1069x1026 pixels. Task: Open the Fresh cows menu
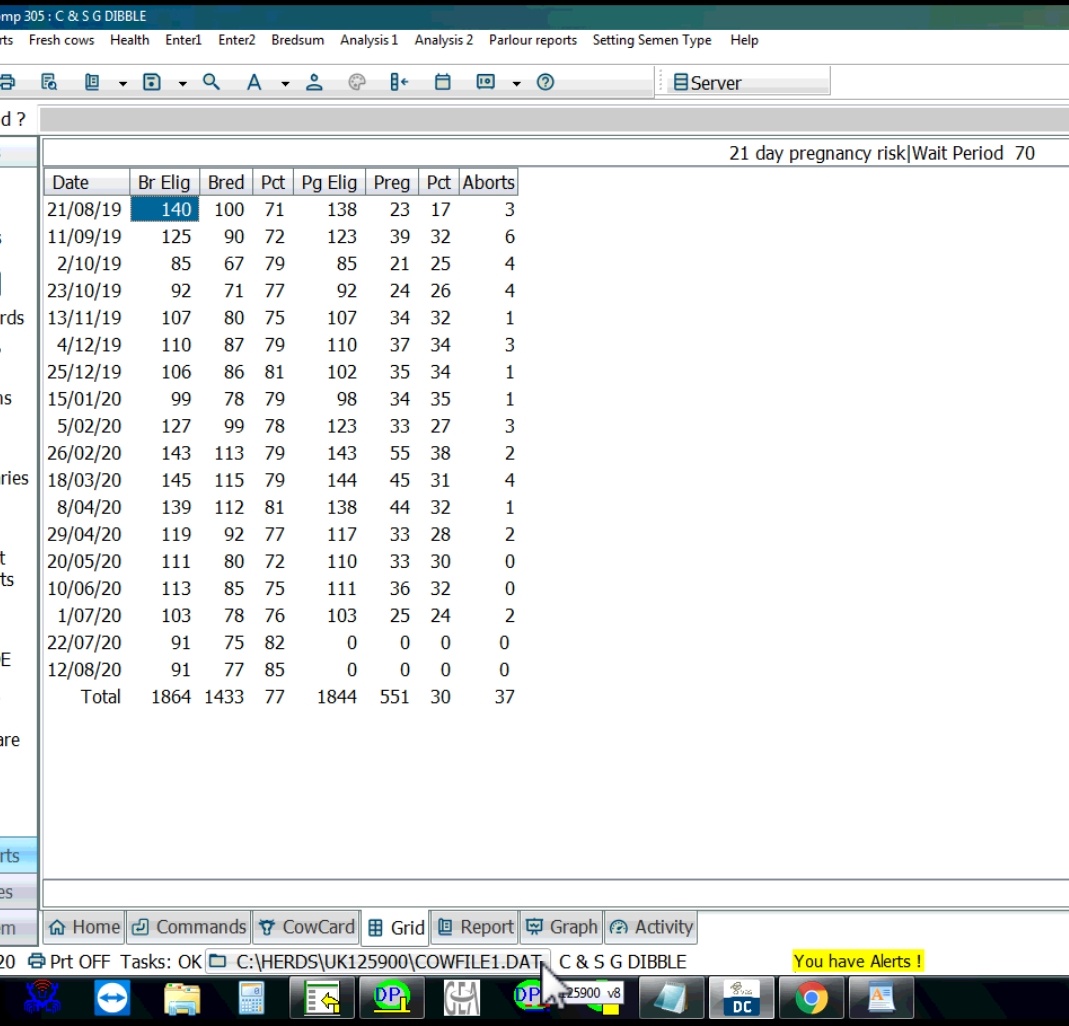[61, 40]
